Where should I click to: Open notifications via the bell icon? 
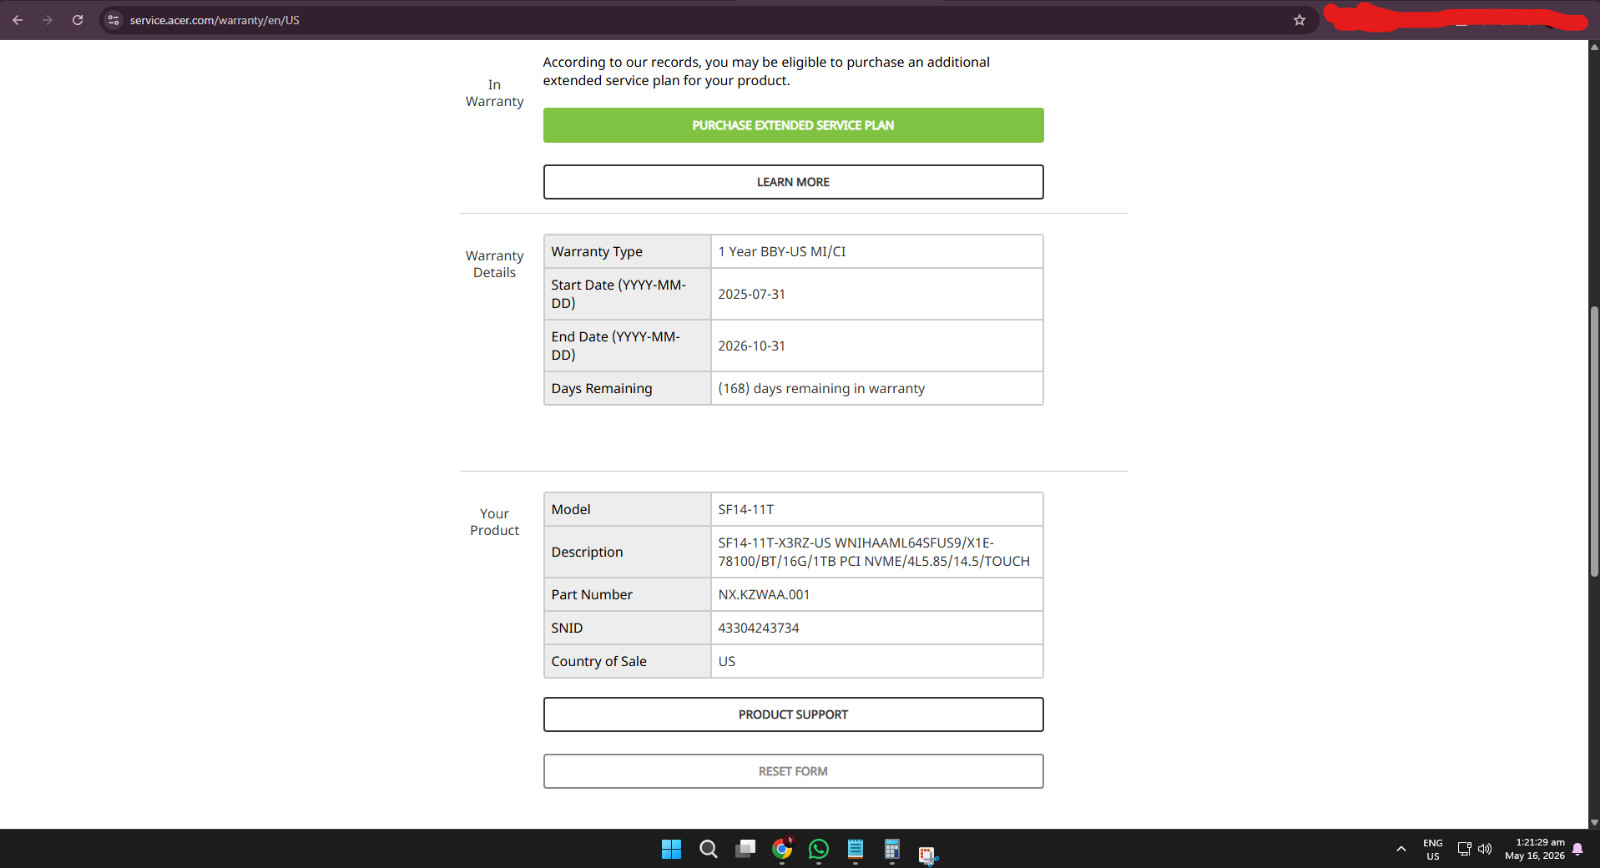pyautogui.click(x=1578, y=849)
